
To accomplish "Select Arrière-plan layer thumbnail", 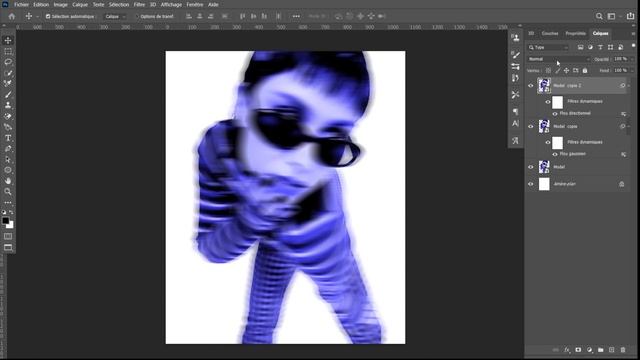I will pos(544,184).
